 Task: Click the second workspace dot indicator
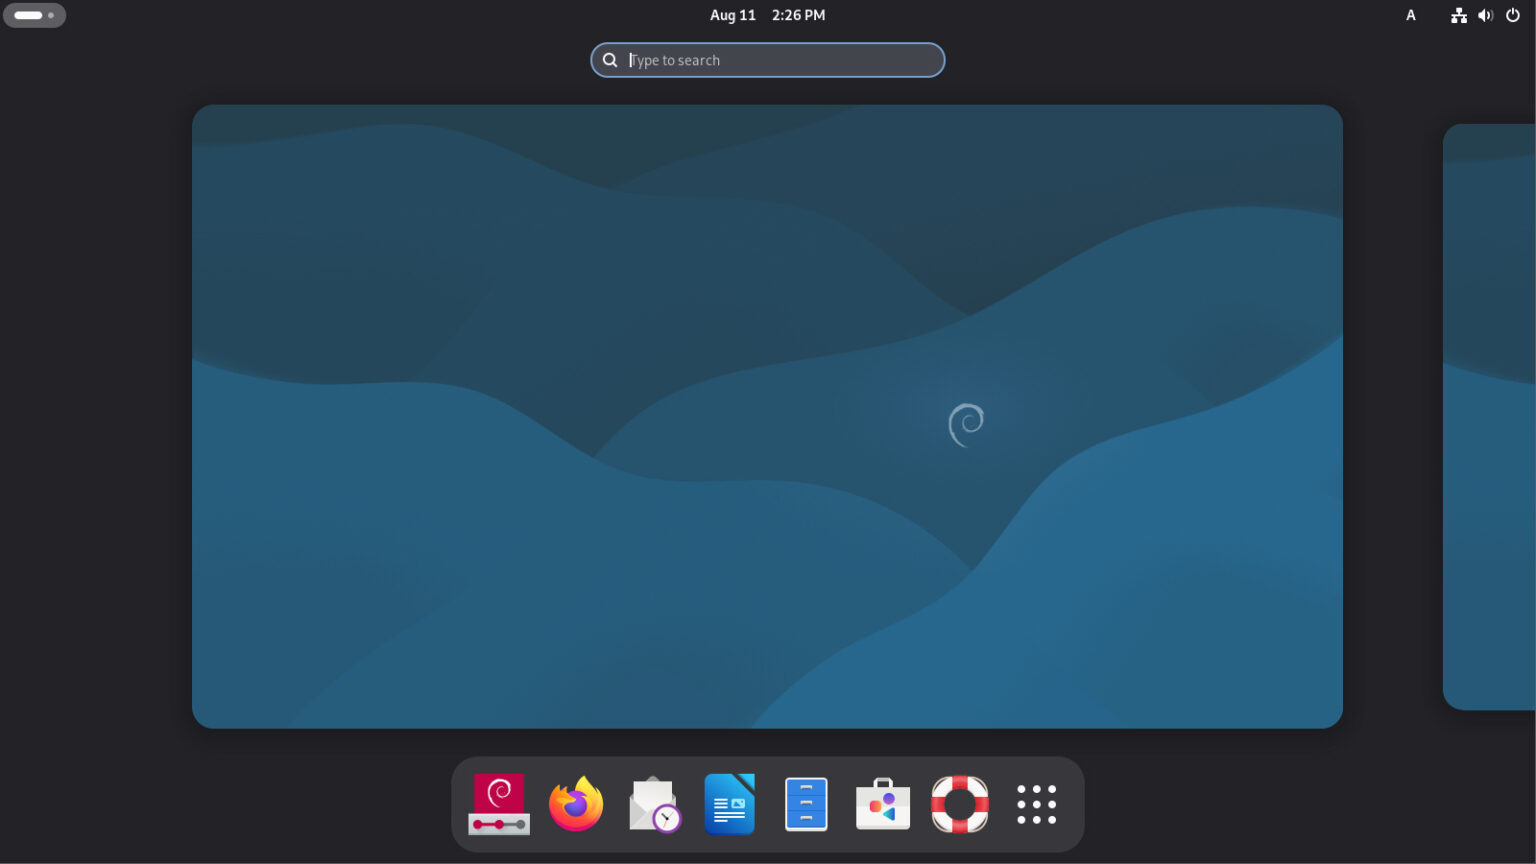click(x=51, y=16)
